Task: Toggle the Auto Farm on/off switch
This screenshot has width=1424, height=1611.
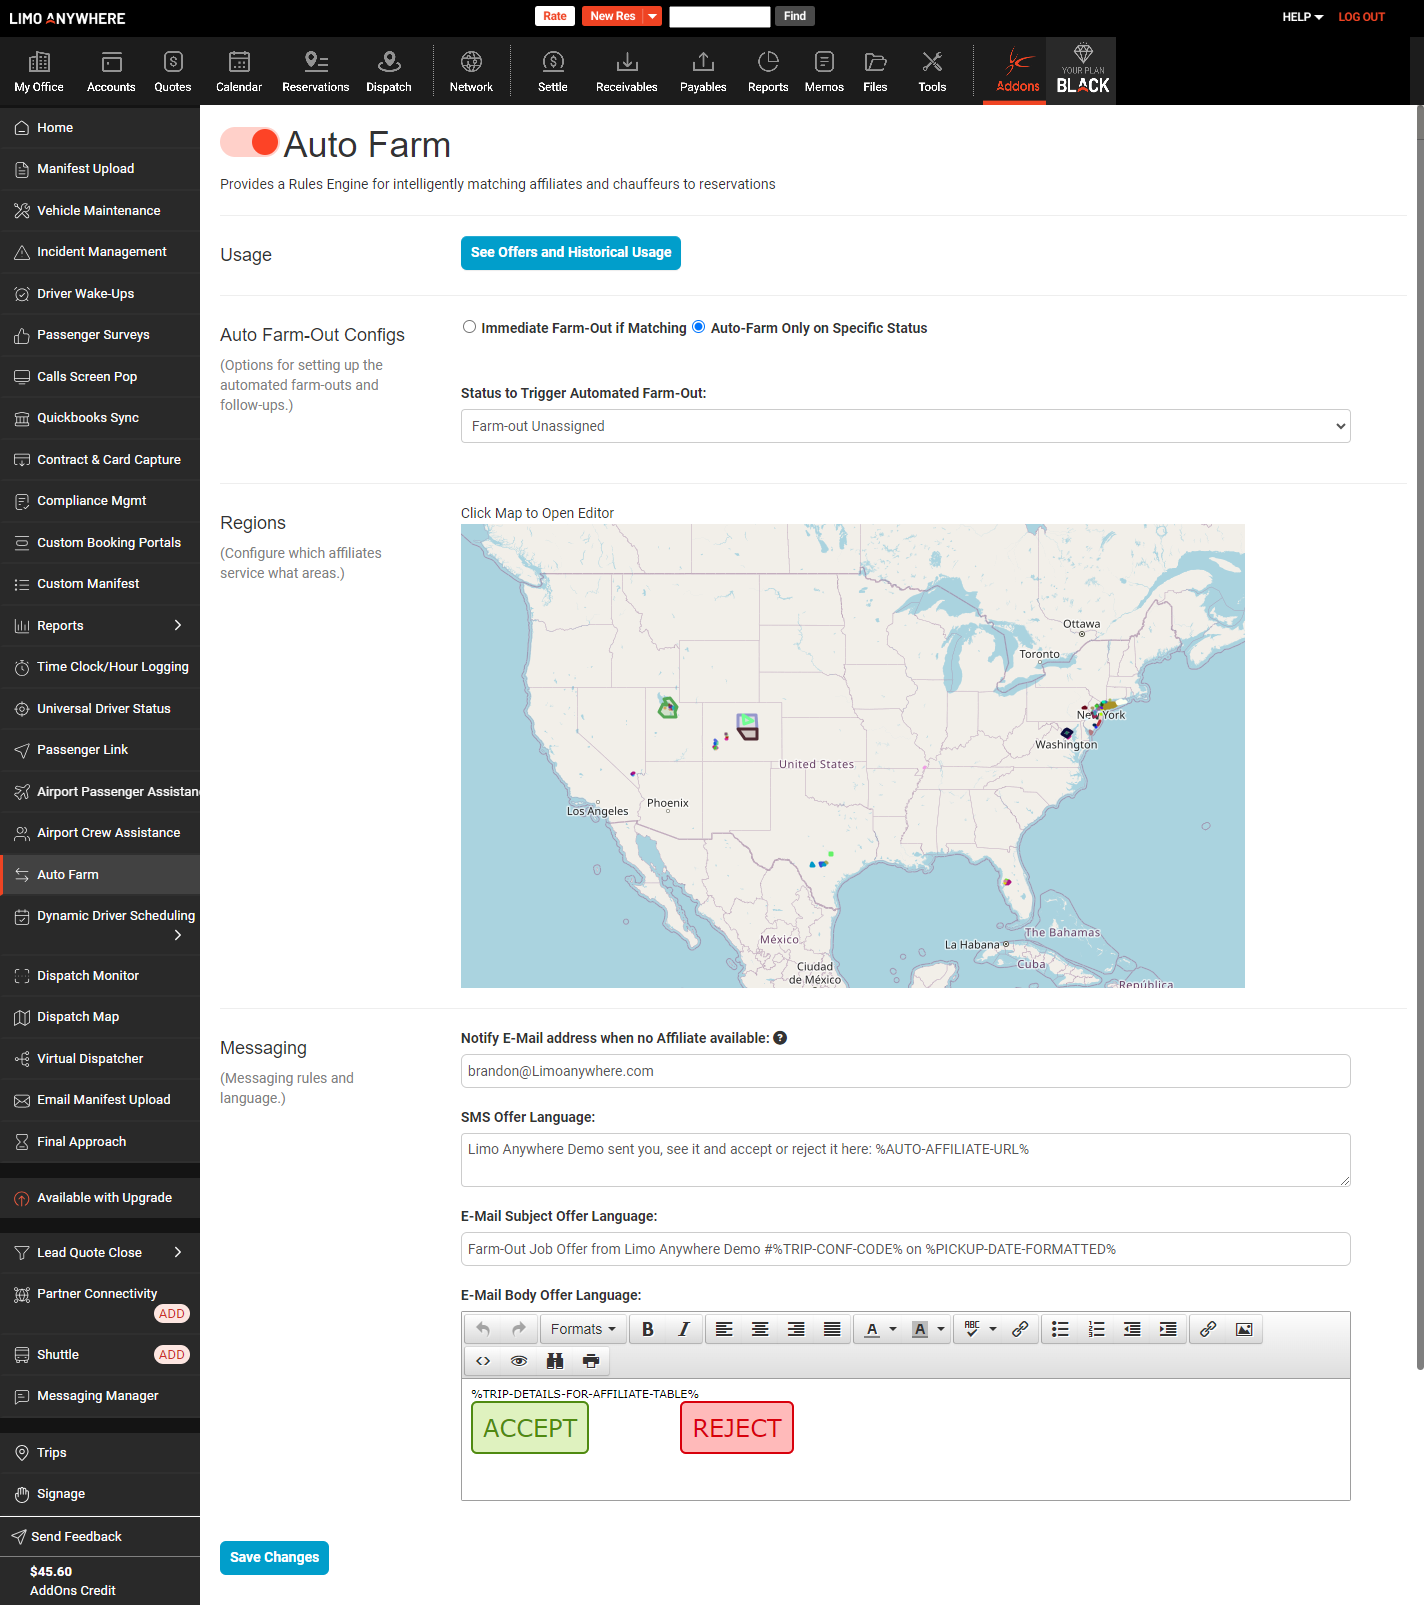Action: point(249,142)
